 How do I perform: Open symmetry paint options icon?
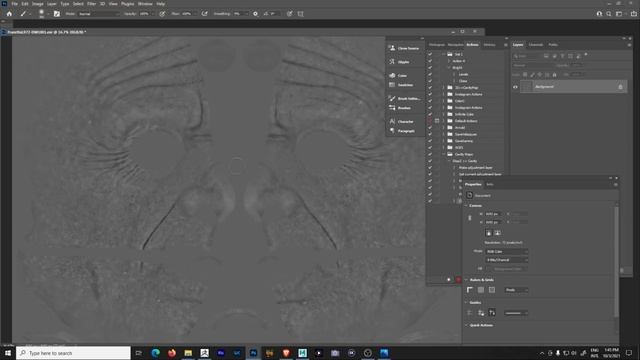pyautogui.click(x=301, y=14)
